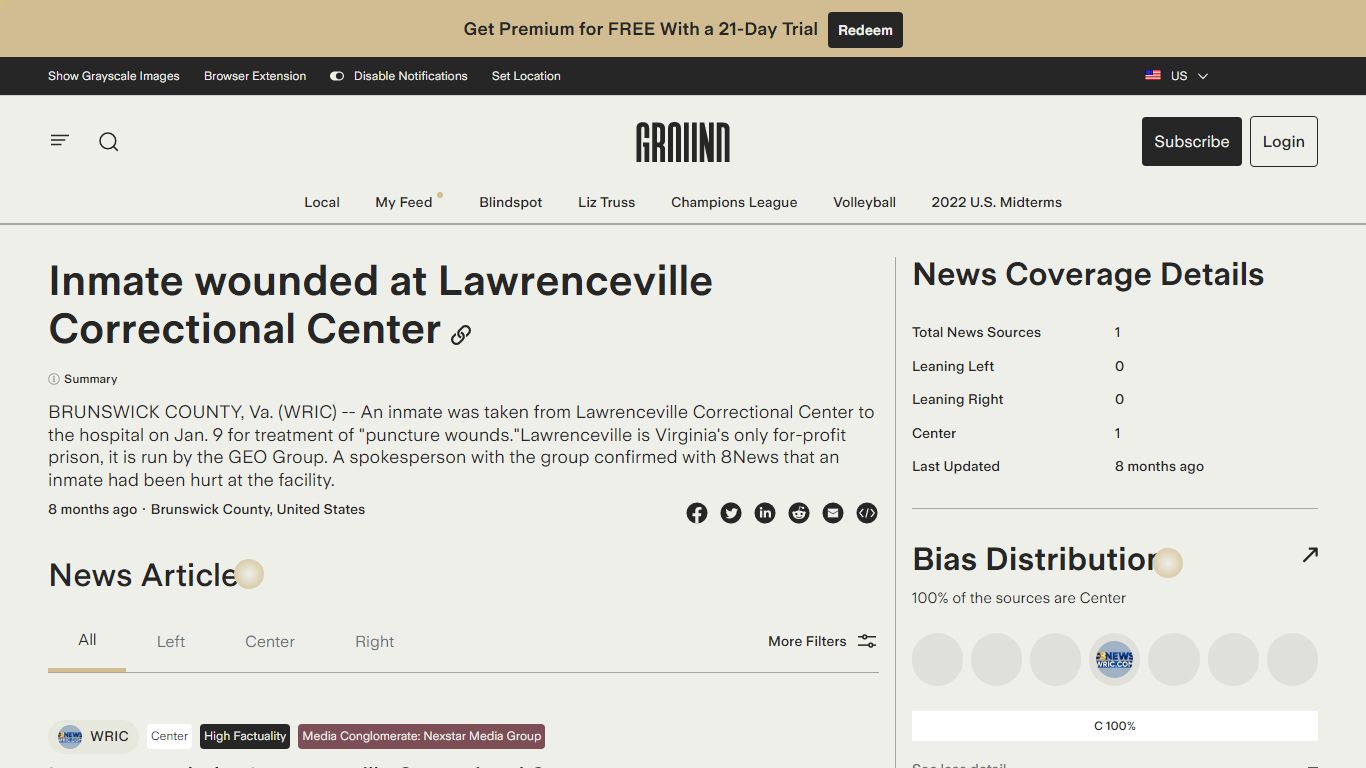Select the Right articles tab
The height and width of the screenshot is (768, 1366).
(x=375, y=642)
